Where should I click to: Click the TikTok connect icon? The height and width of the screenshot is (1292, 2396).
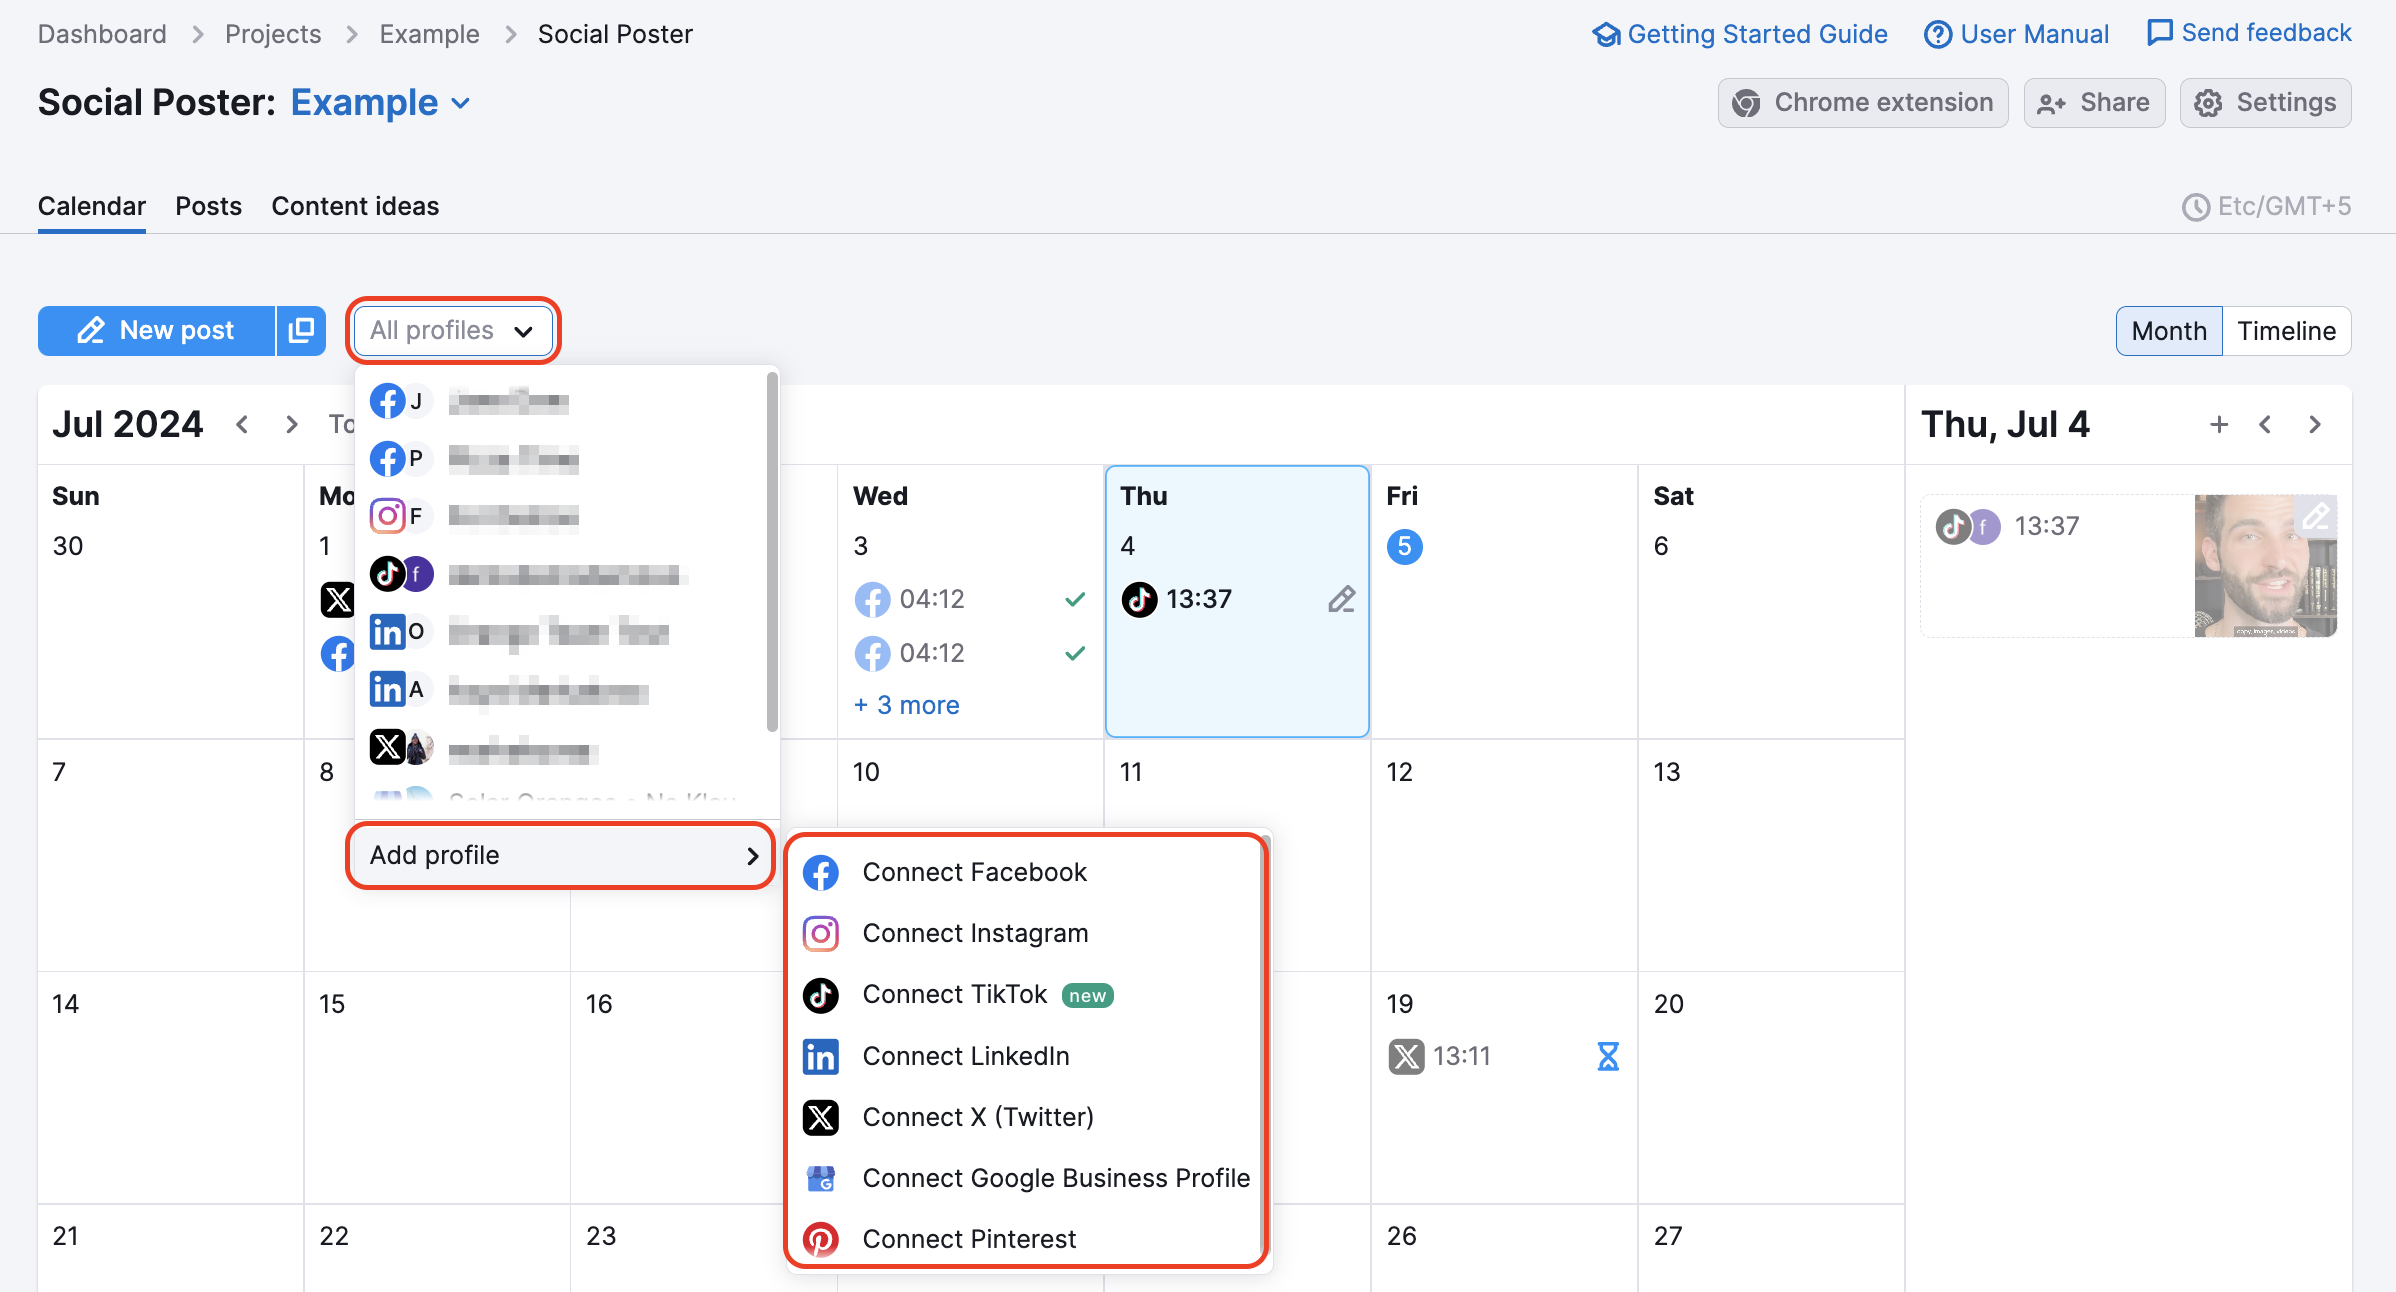click(x=821, y=994)
